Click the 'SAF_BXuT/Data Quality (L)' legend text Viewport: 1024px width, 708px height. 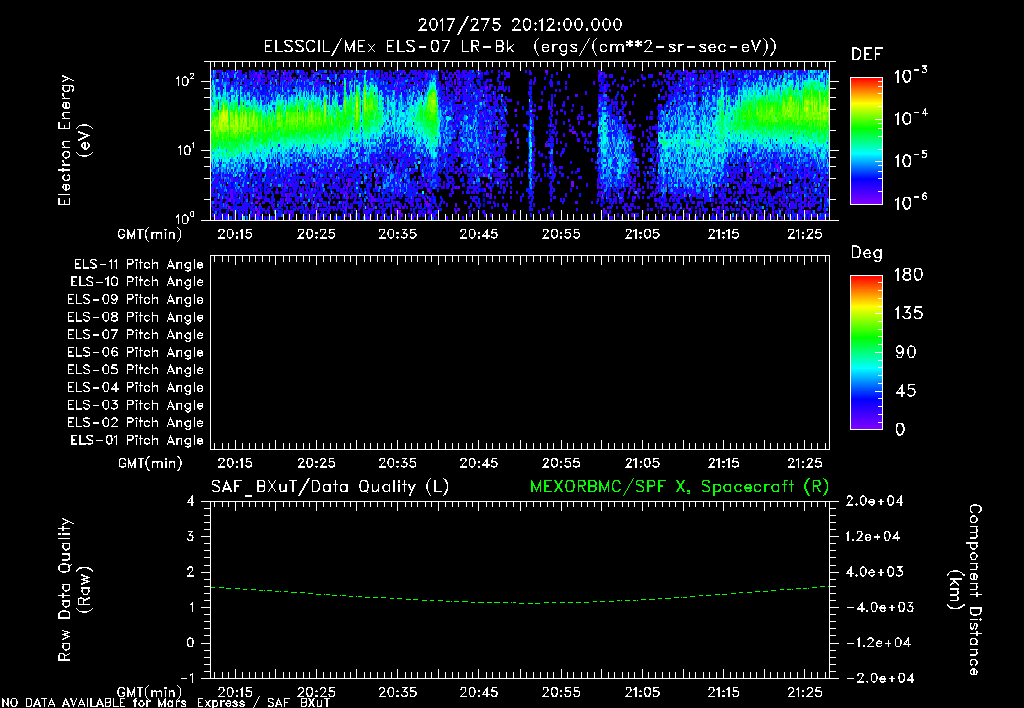pos(330,487)
